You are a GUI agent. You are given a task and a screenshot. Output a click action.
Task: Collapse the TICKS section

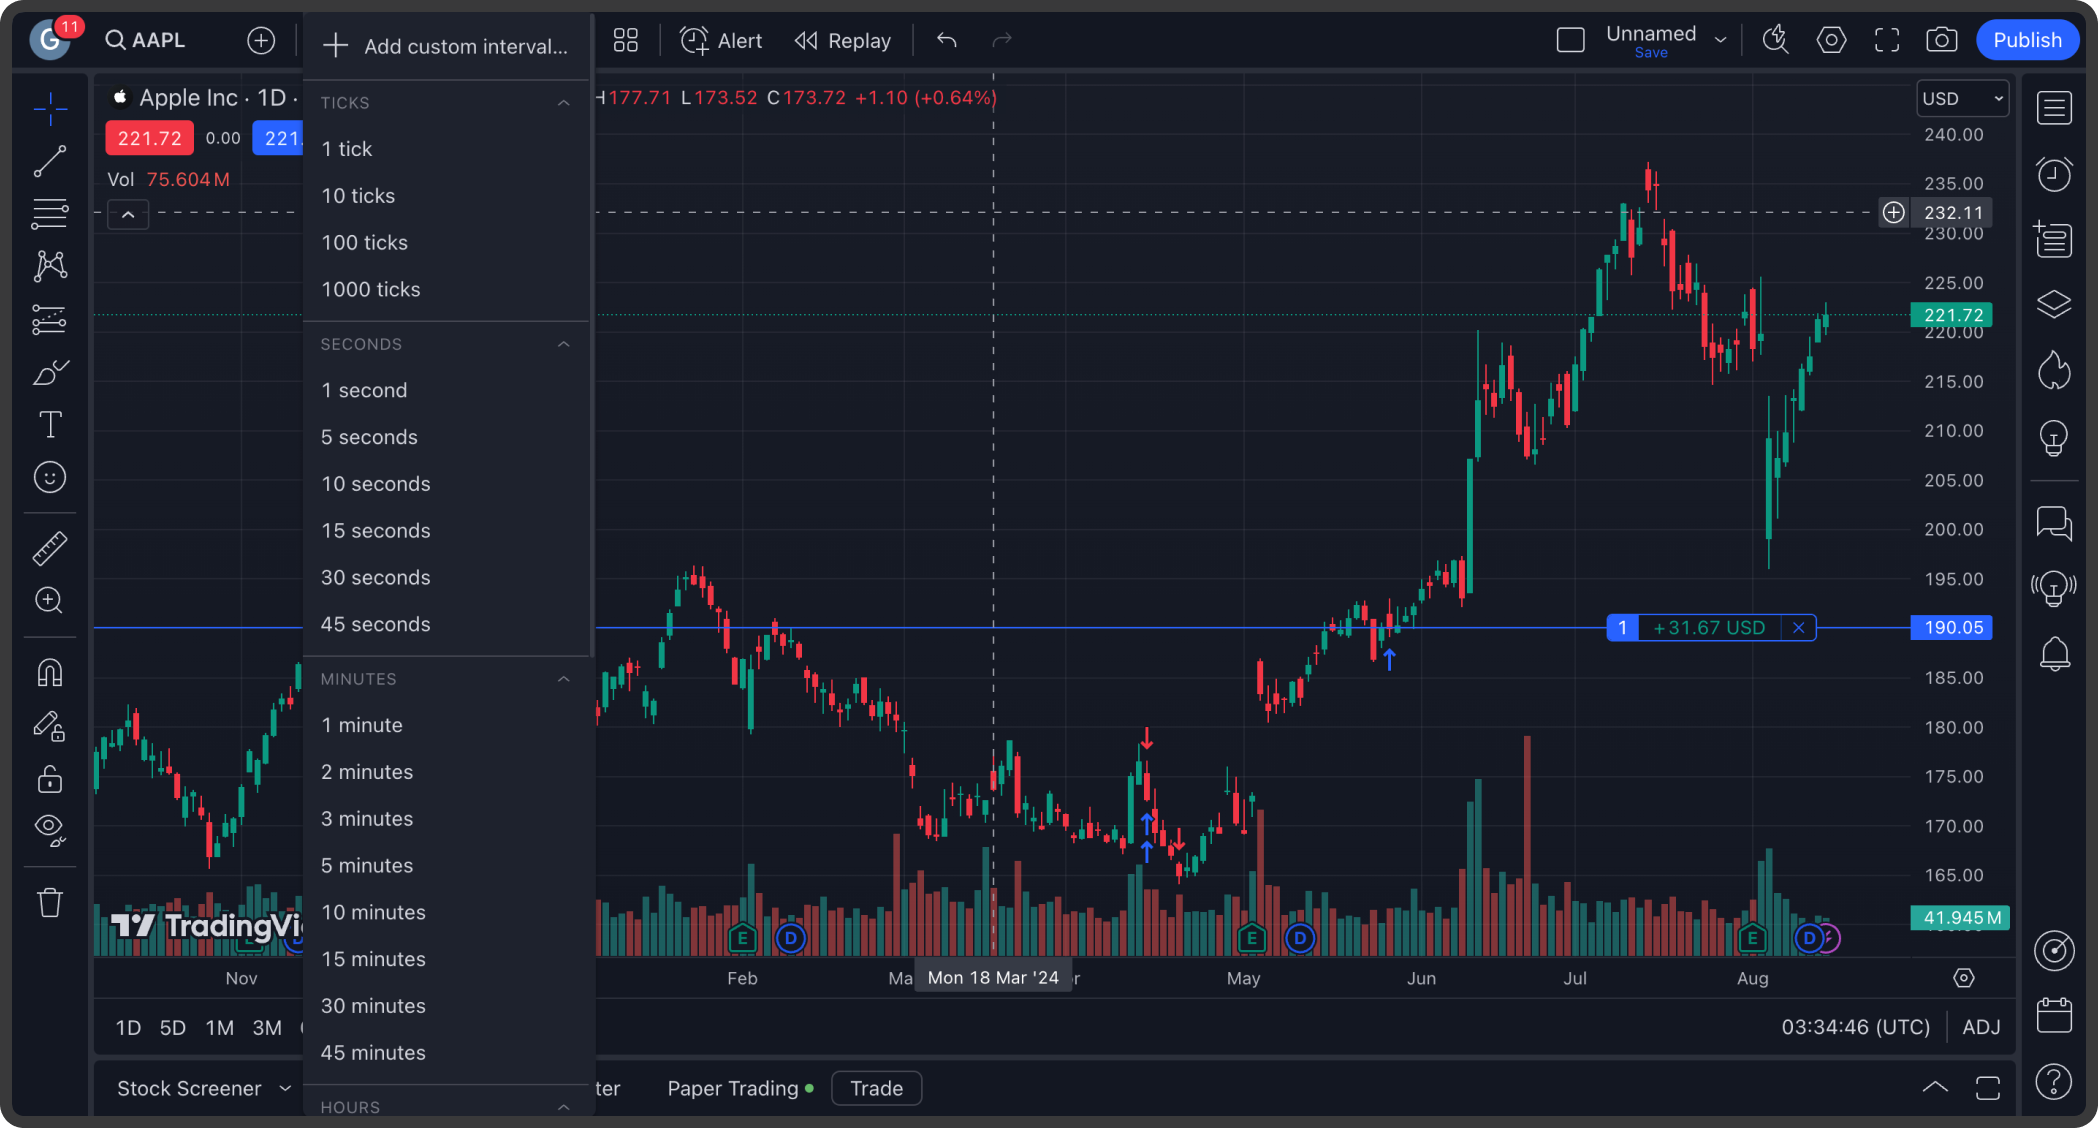564,103
